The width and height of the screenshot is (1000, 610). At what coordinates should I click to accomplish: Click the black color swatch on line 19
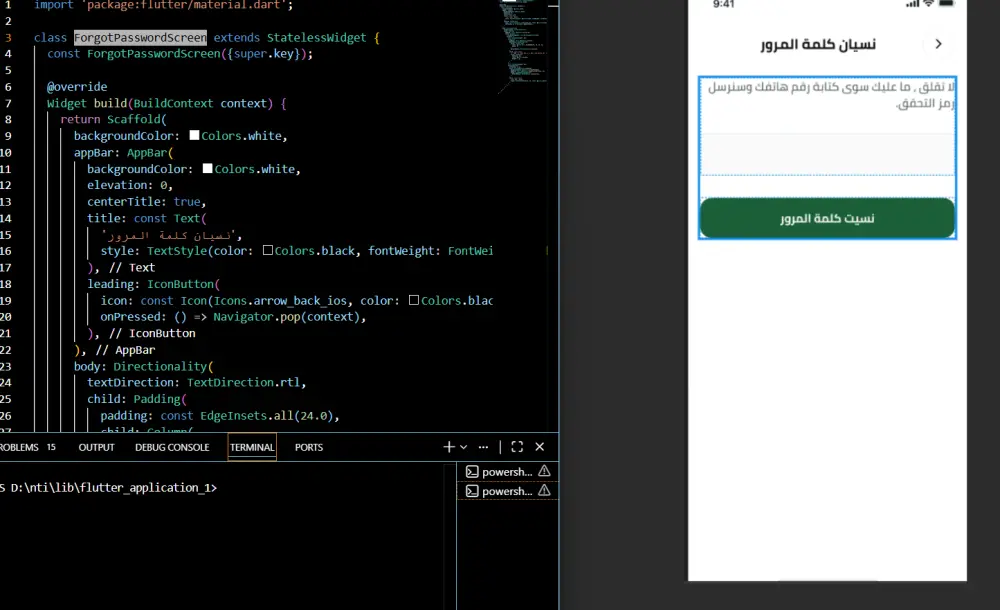coord(414,300)
